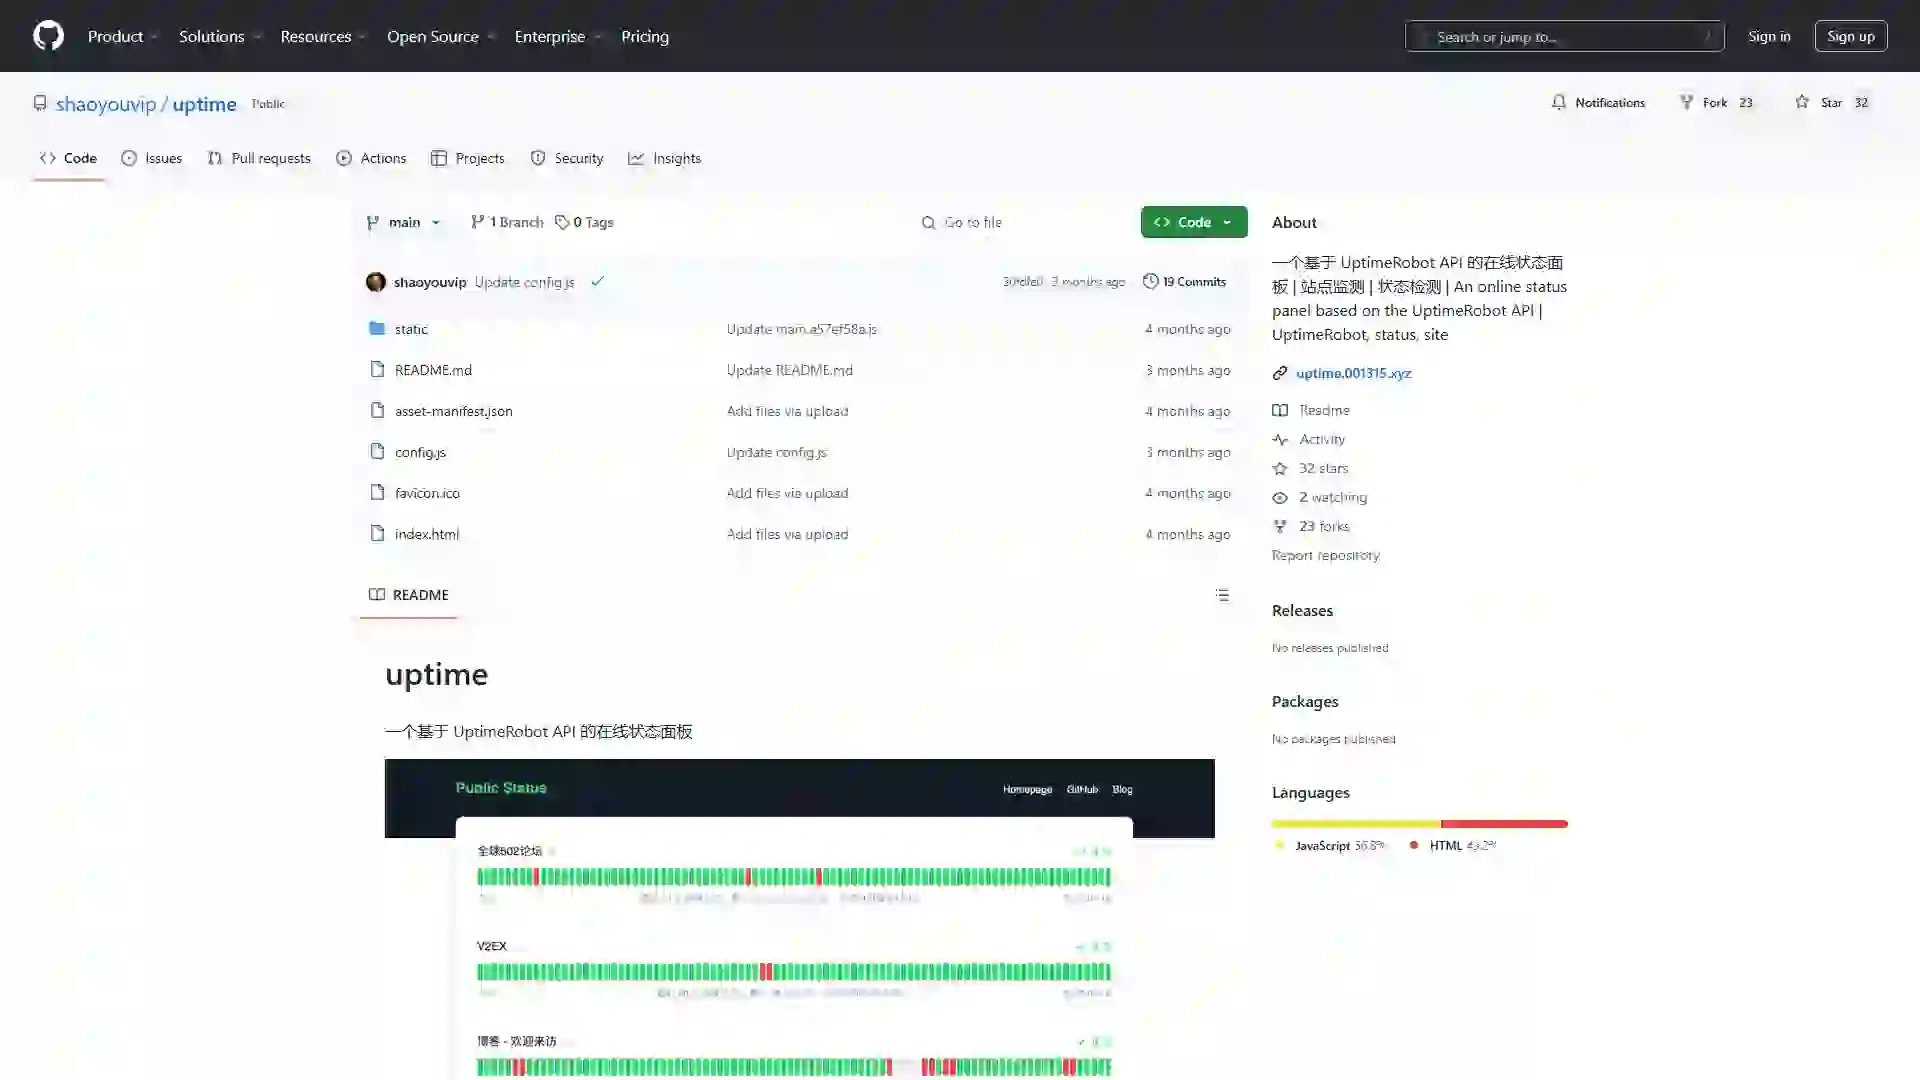Switch to the Code tab
This screenshot has width=1920, height=1080.
pyautogui.click(x=68, y=158)
